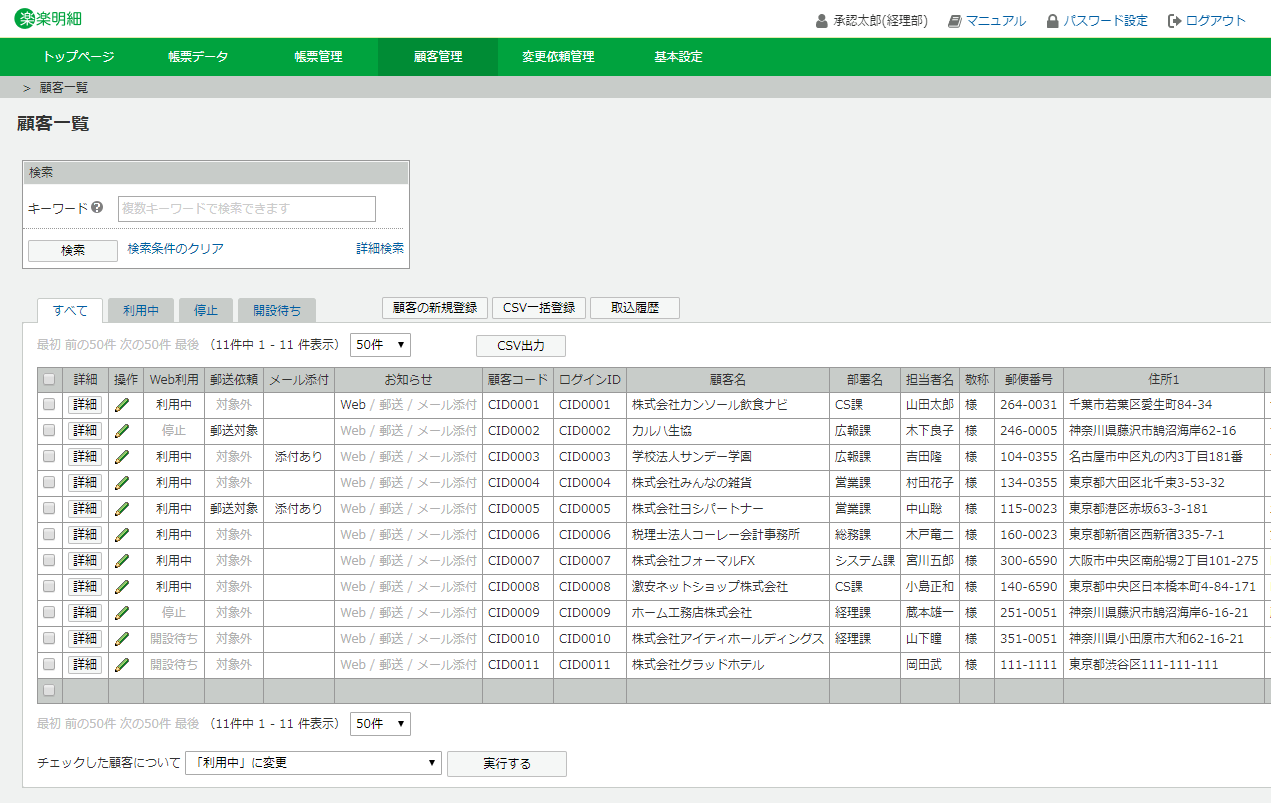Open 取込履歴 button
This screenshot has width=1271, height=803.
pyautogui.click(x=635, y=308)
